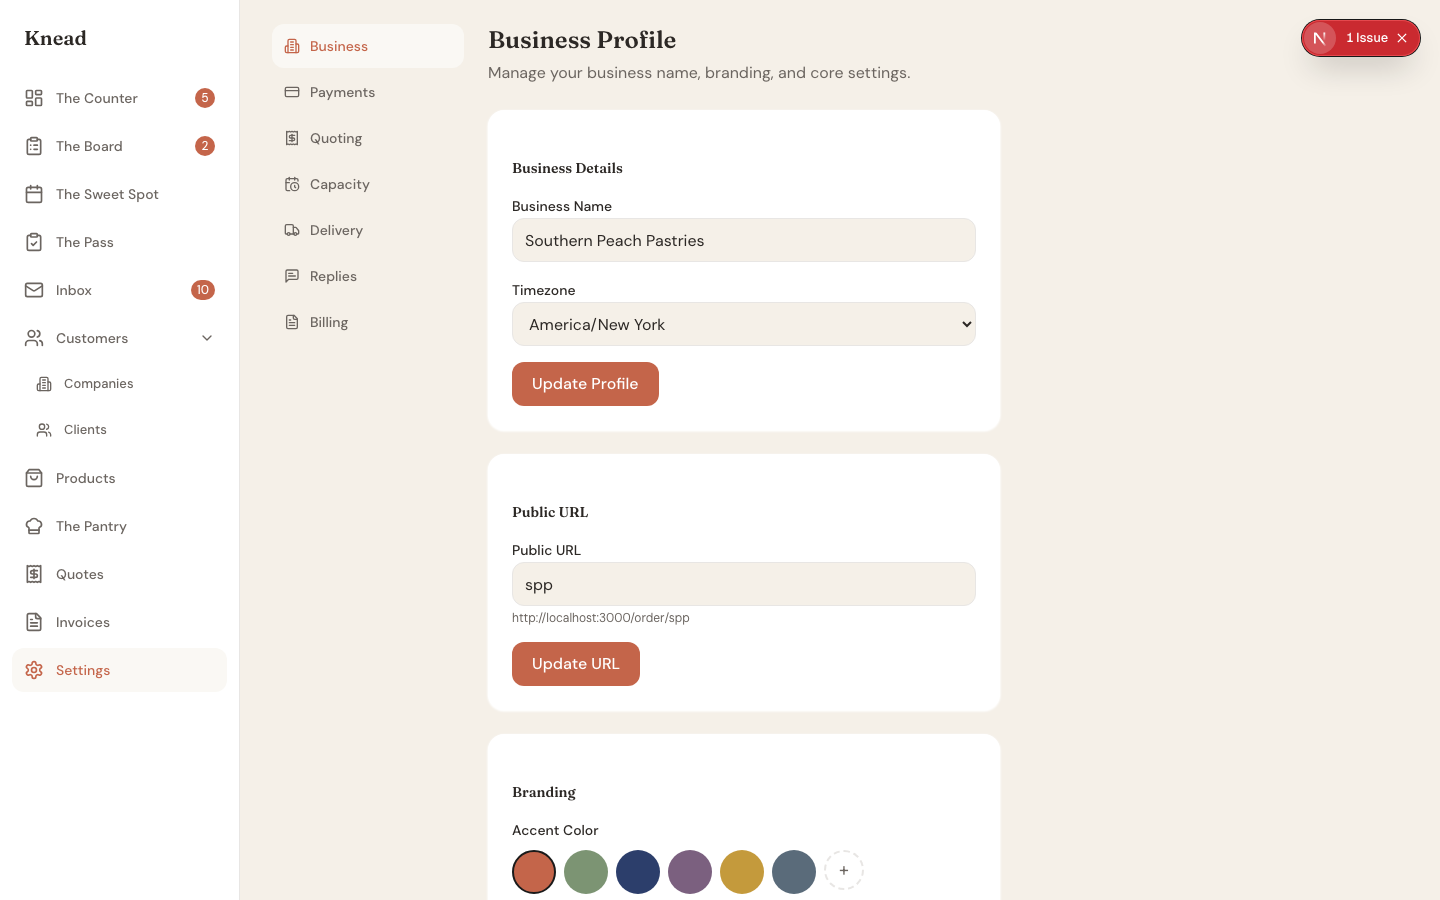Click the Business Name input field

tap(744, 240)
